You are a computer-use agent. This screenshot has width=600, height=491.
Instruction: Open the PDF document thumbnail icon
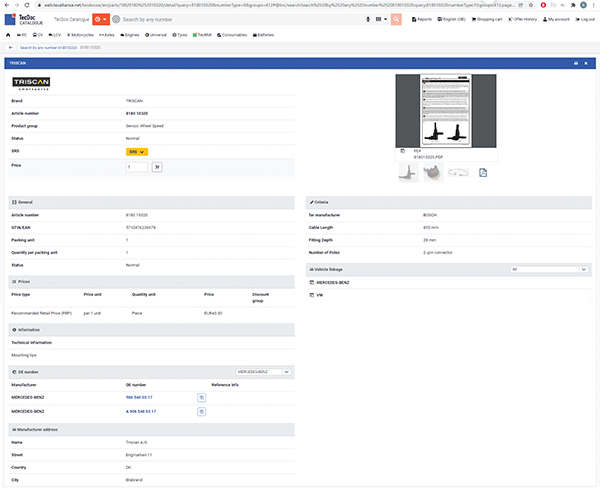coord(483,173)
